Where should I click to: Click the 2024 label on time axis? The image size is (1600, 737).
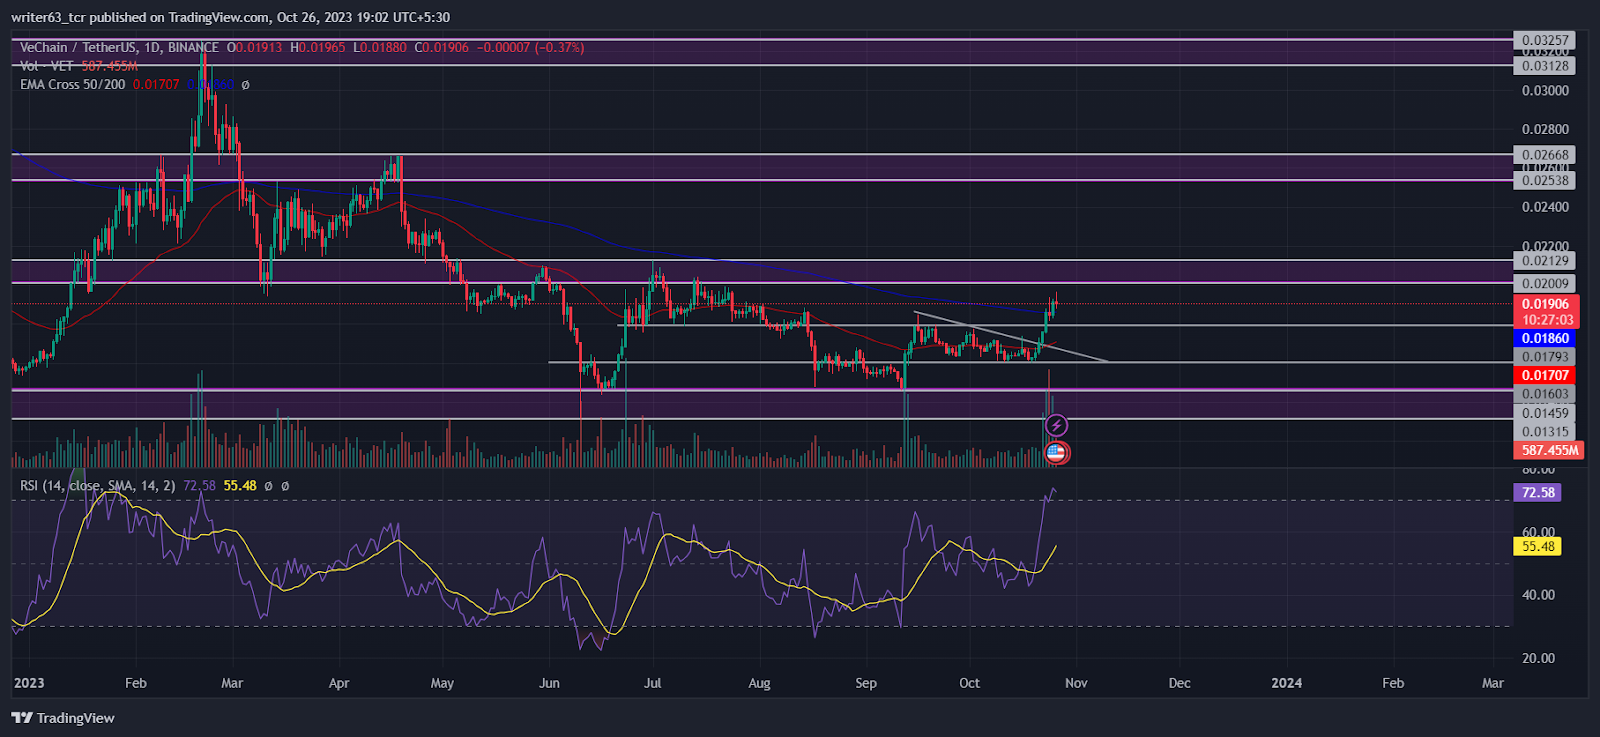1286,683
